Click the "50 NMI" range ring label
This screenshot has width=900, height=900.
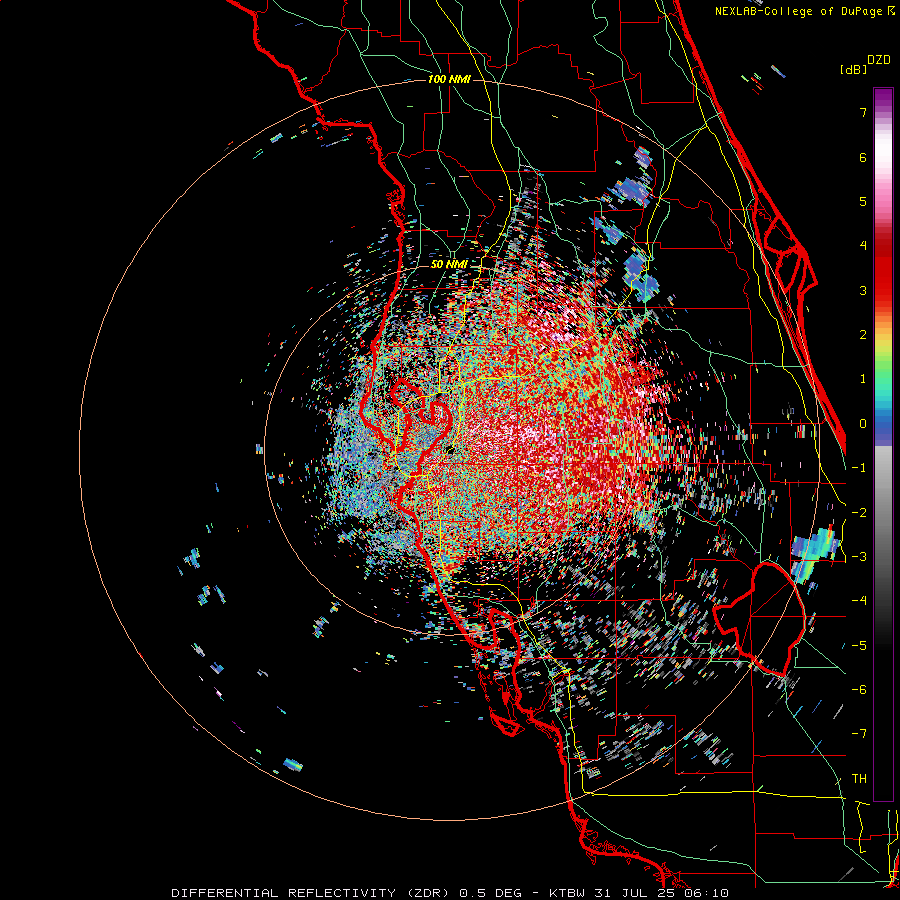coord(449,264)
